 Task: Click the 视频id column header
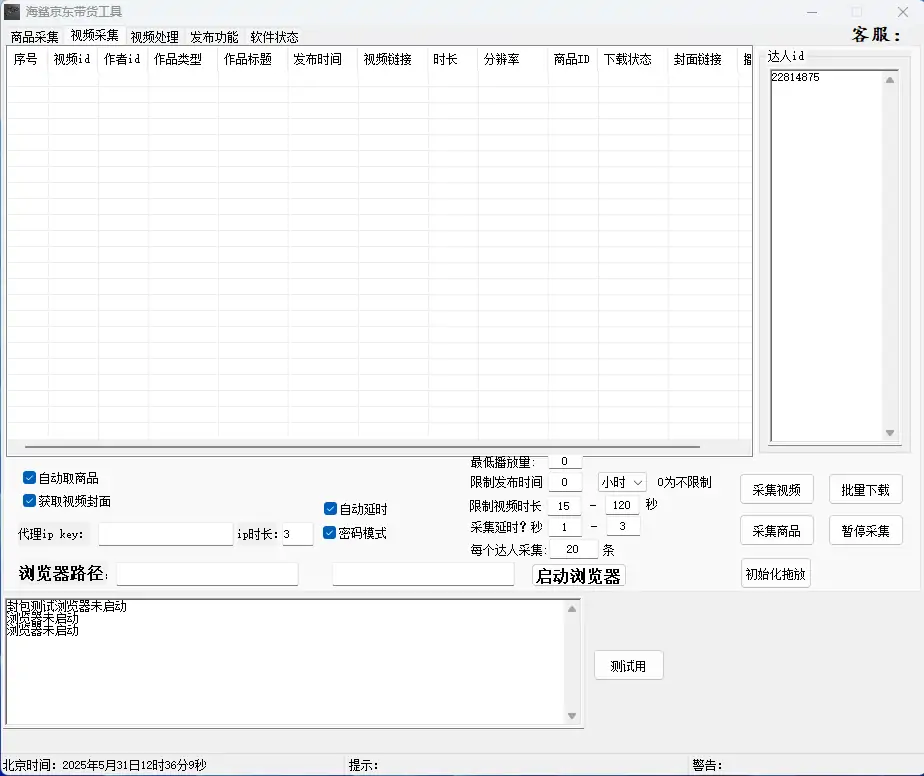(72, 60)
